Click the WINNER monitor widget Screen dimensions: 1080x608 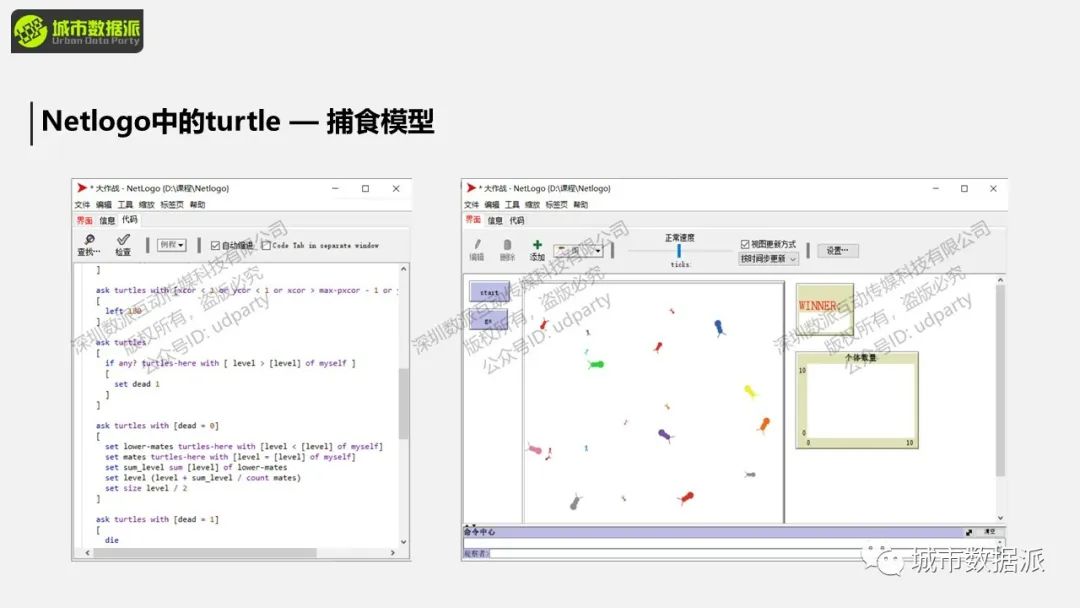click(824, 309)
